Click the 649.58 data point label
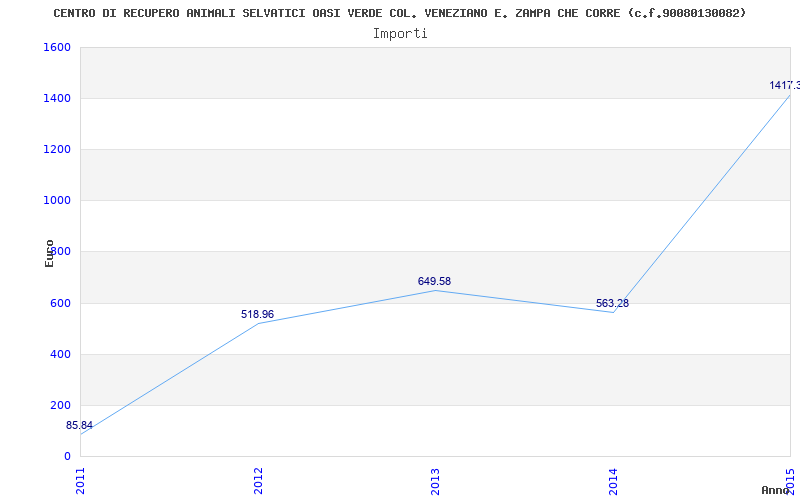This screenshot has width=800, height=500. 434,281
